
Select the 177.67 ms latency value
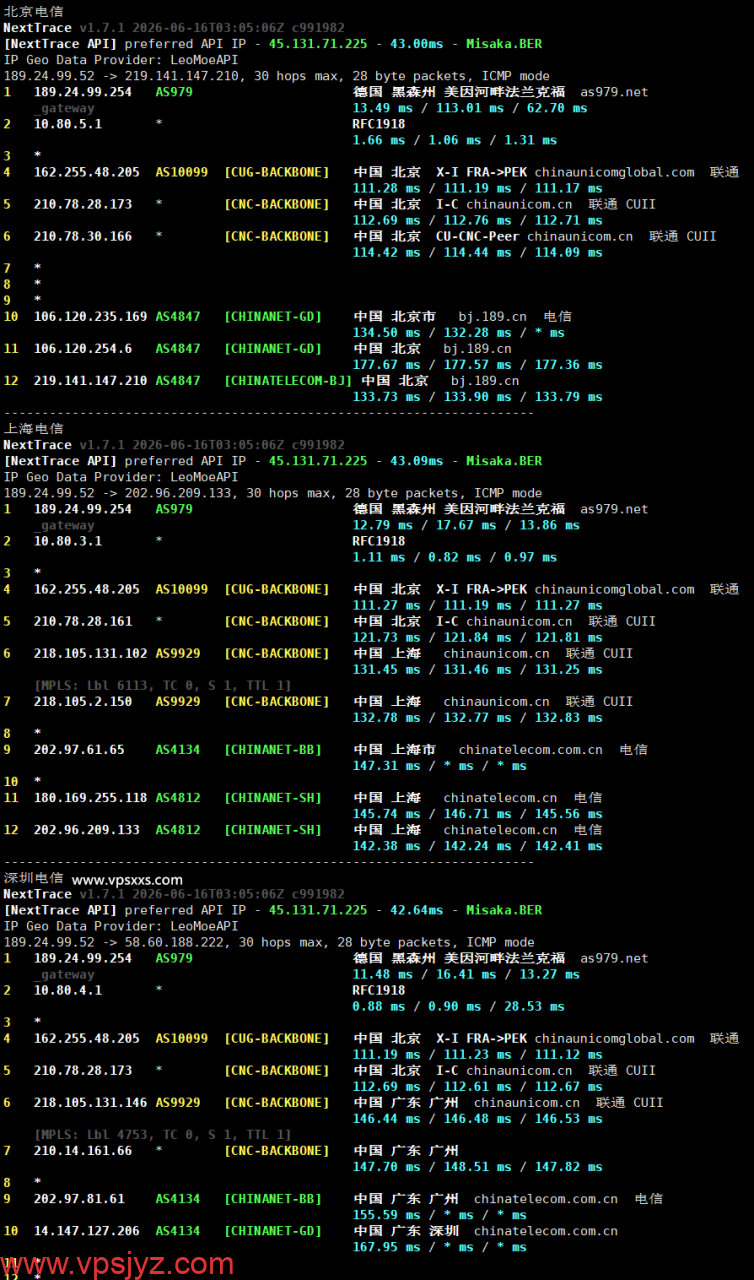point(389,364)
